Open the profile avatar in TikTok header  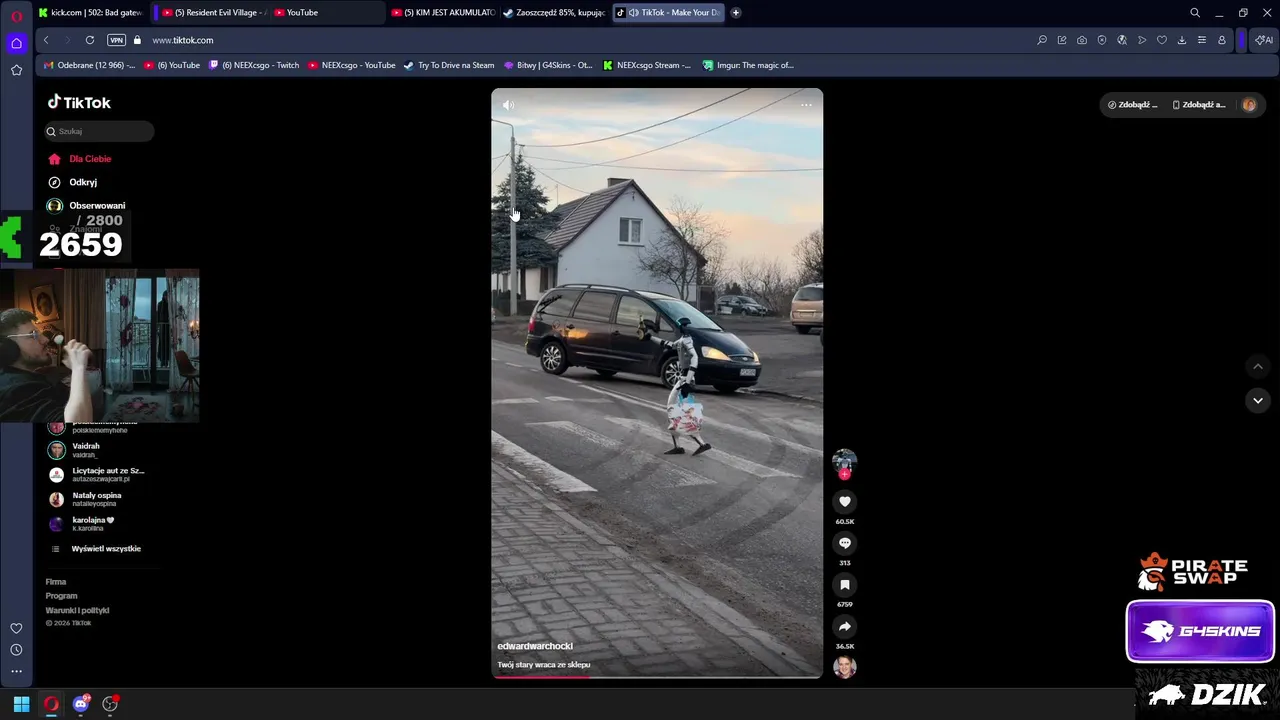click(x=1249, y=105)
